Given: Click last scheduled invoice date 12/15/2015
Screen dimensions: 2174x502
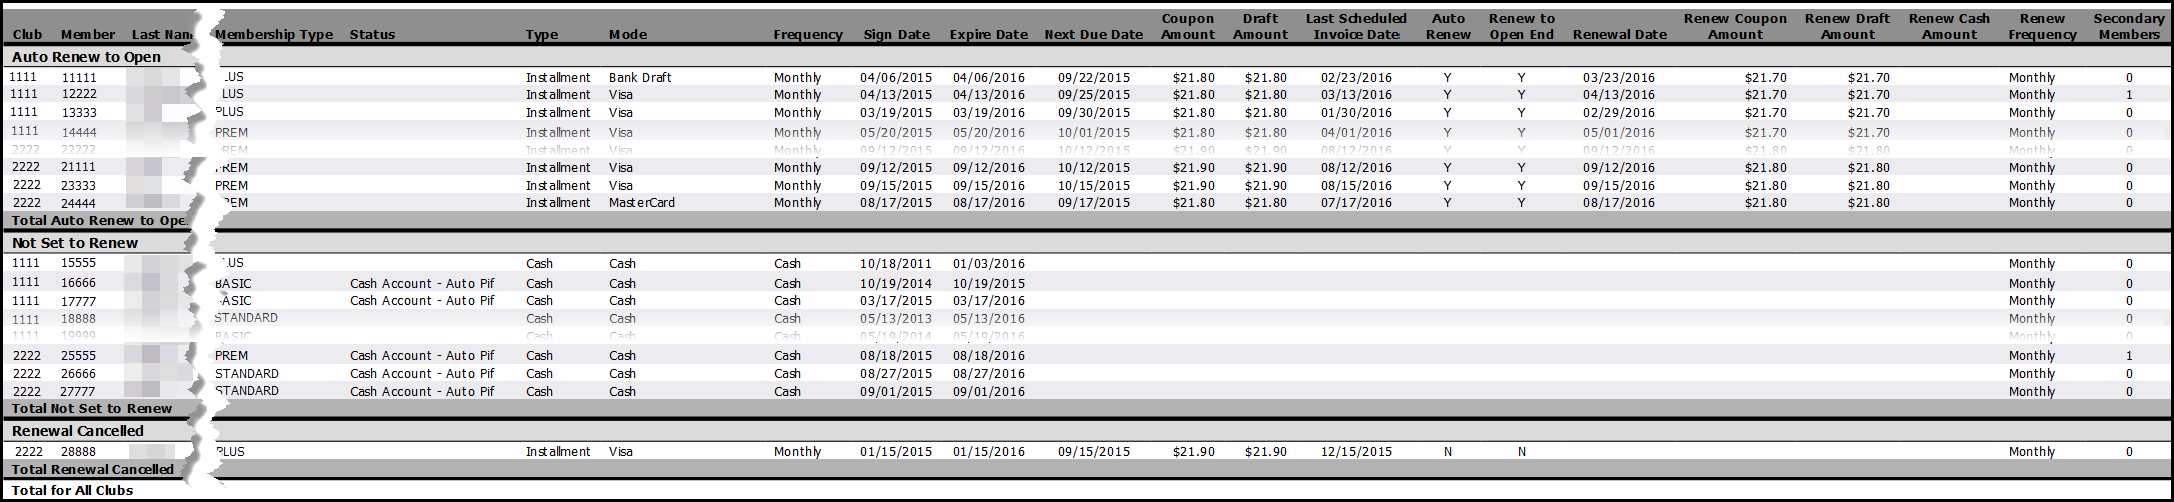Looking at the screenshot, I should [x=1357, y=452].
